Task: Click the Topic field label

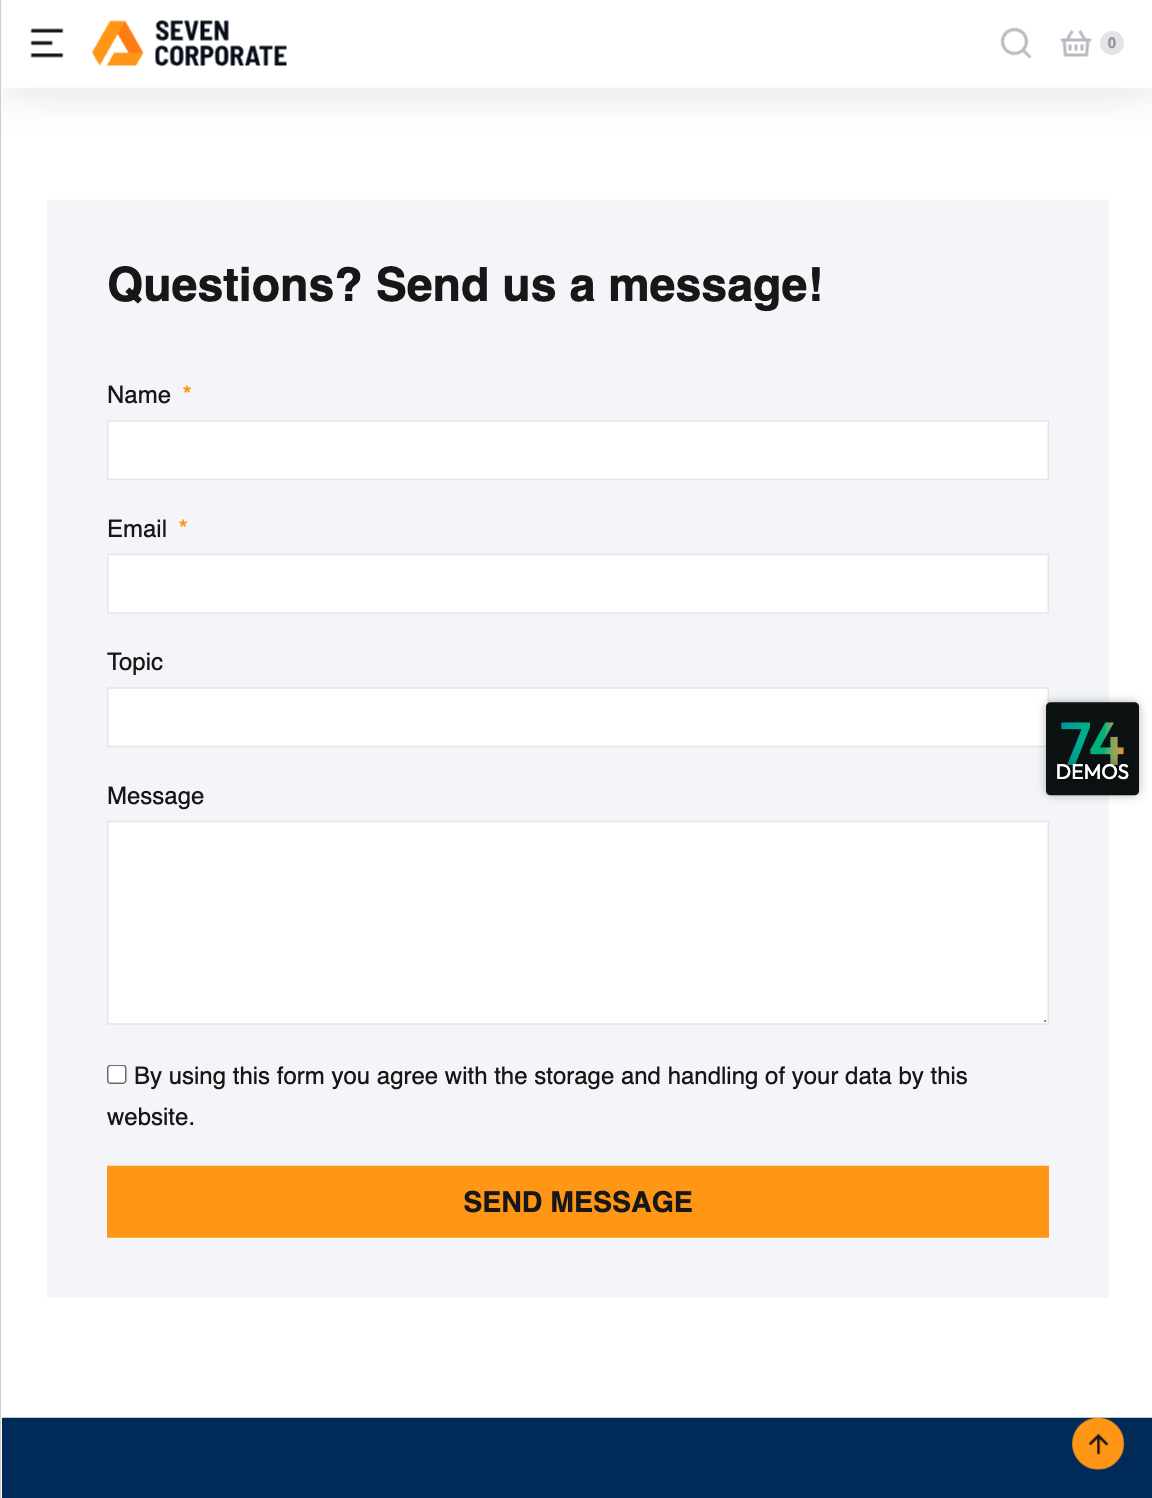Action: [135, 662]
